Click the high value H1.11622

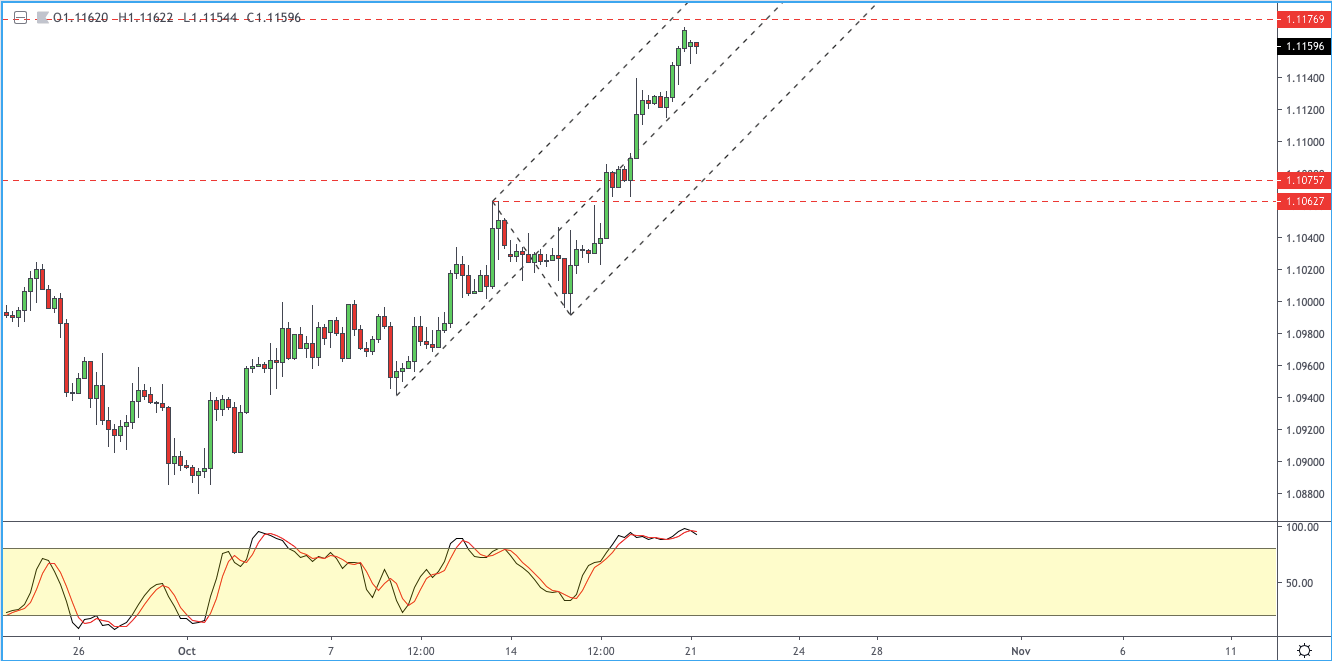(145, 18)
